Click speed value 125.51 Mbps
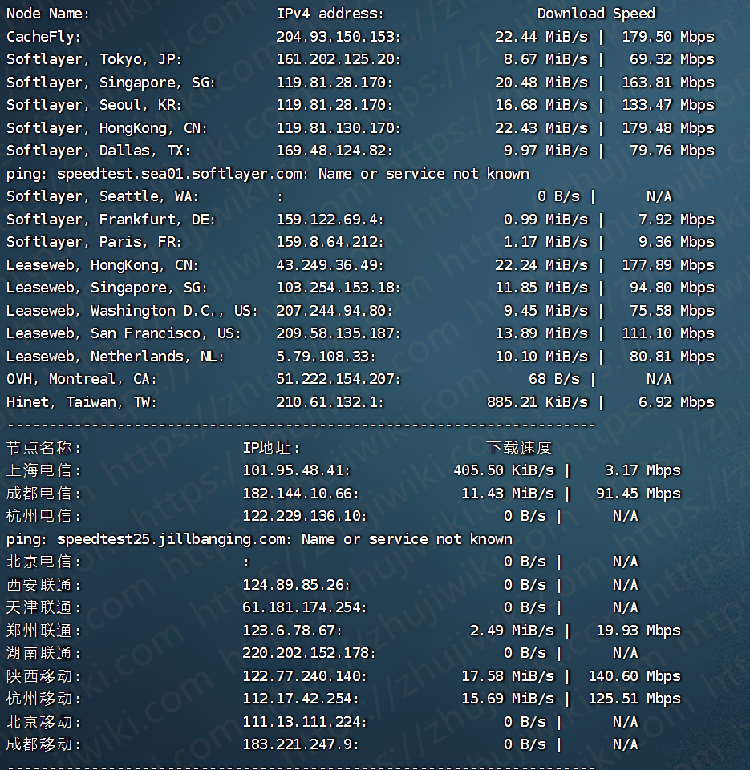The image size is (750, 770). 635,699
